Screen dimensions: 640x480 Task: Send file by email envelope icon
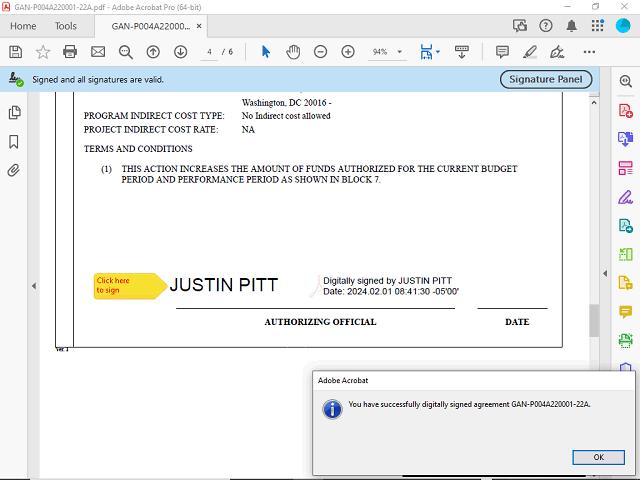click(x=98, y=52)
